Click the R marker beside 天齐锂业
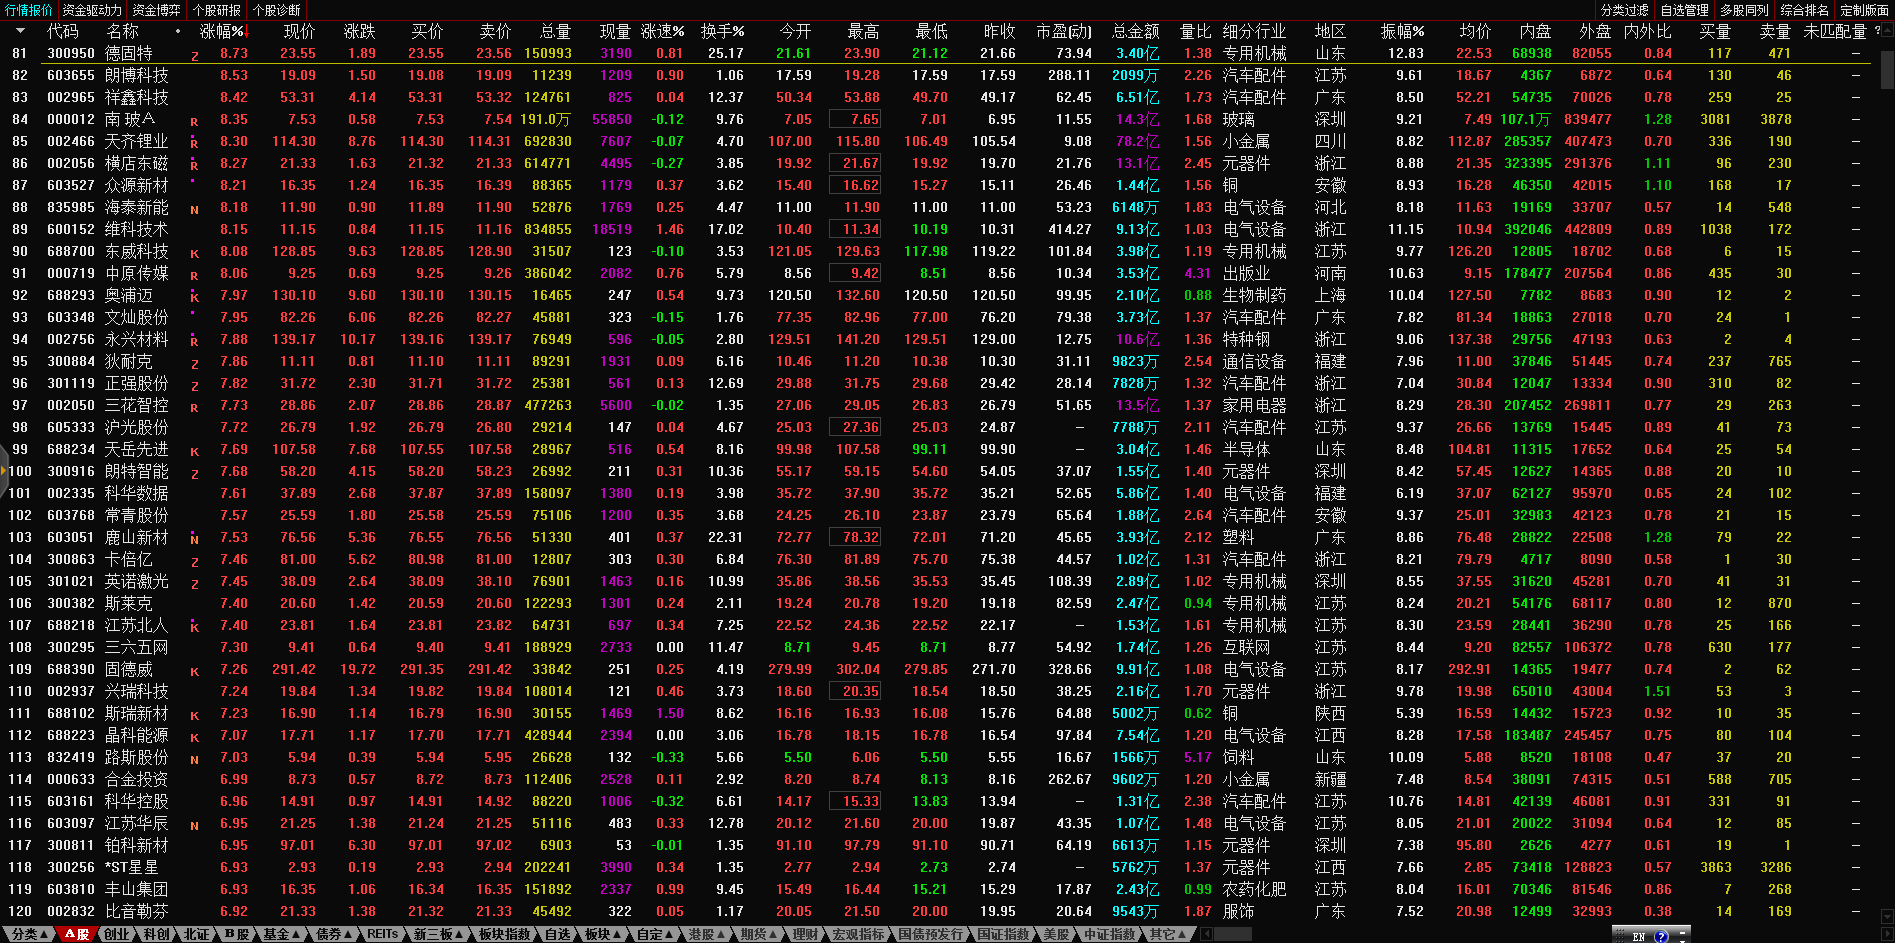Image resolution: width=1895 pixels, height=943 pixels. tap(194, 143)
